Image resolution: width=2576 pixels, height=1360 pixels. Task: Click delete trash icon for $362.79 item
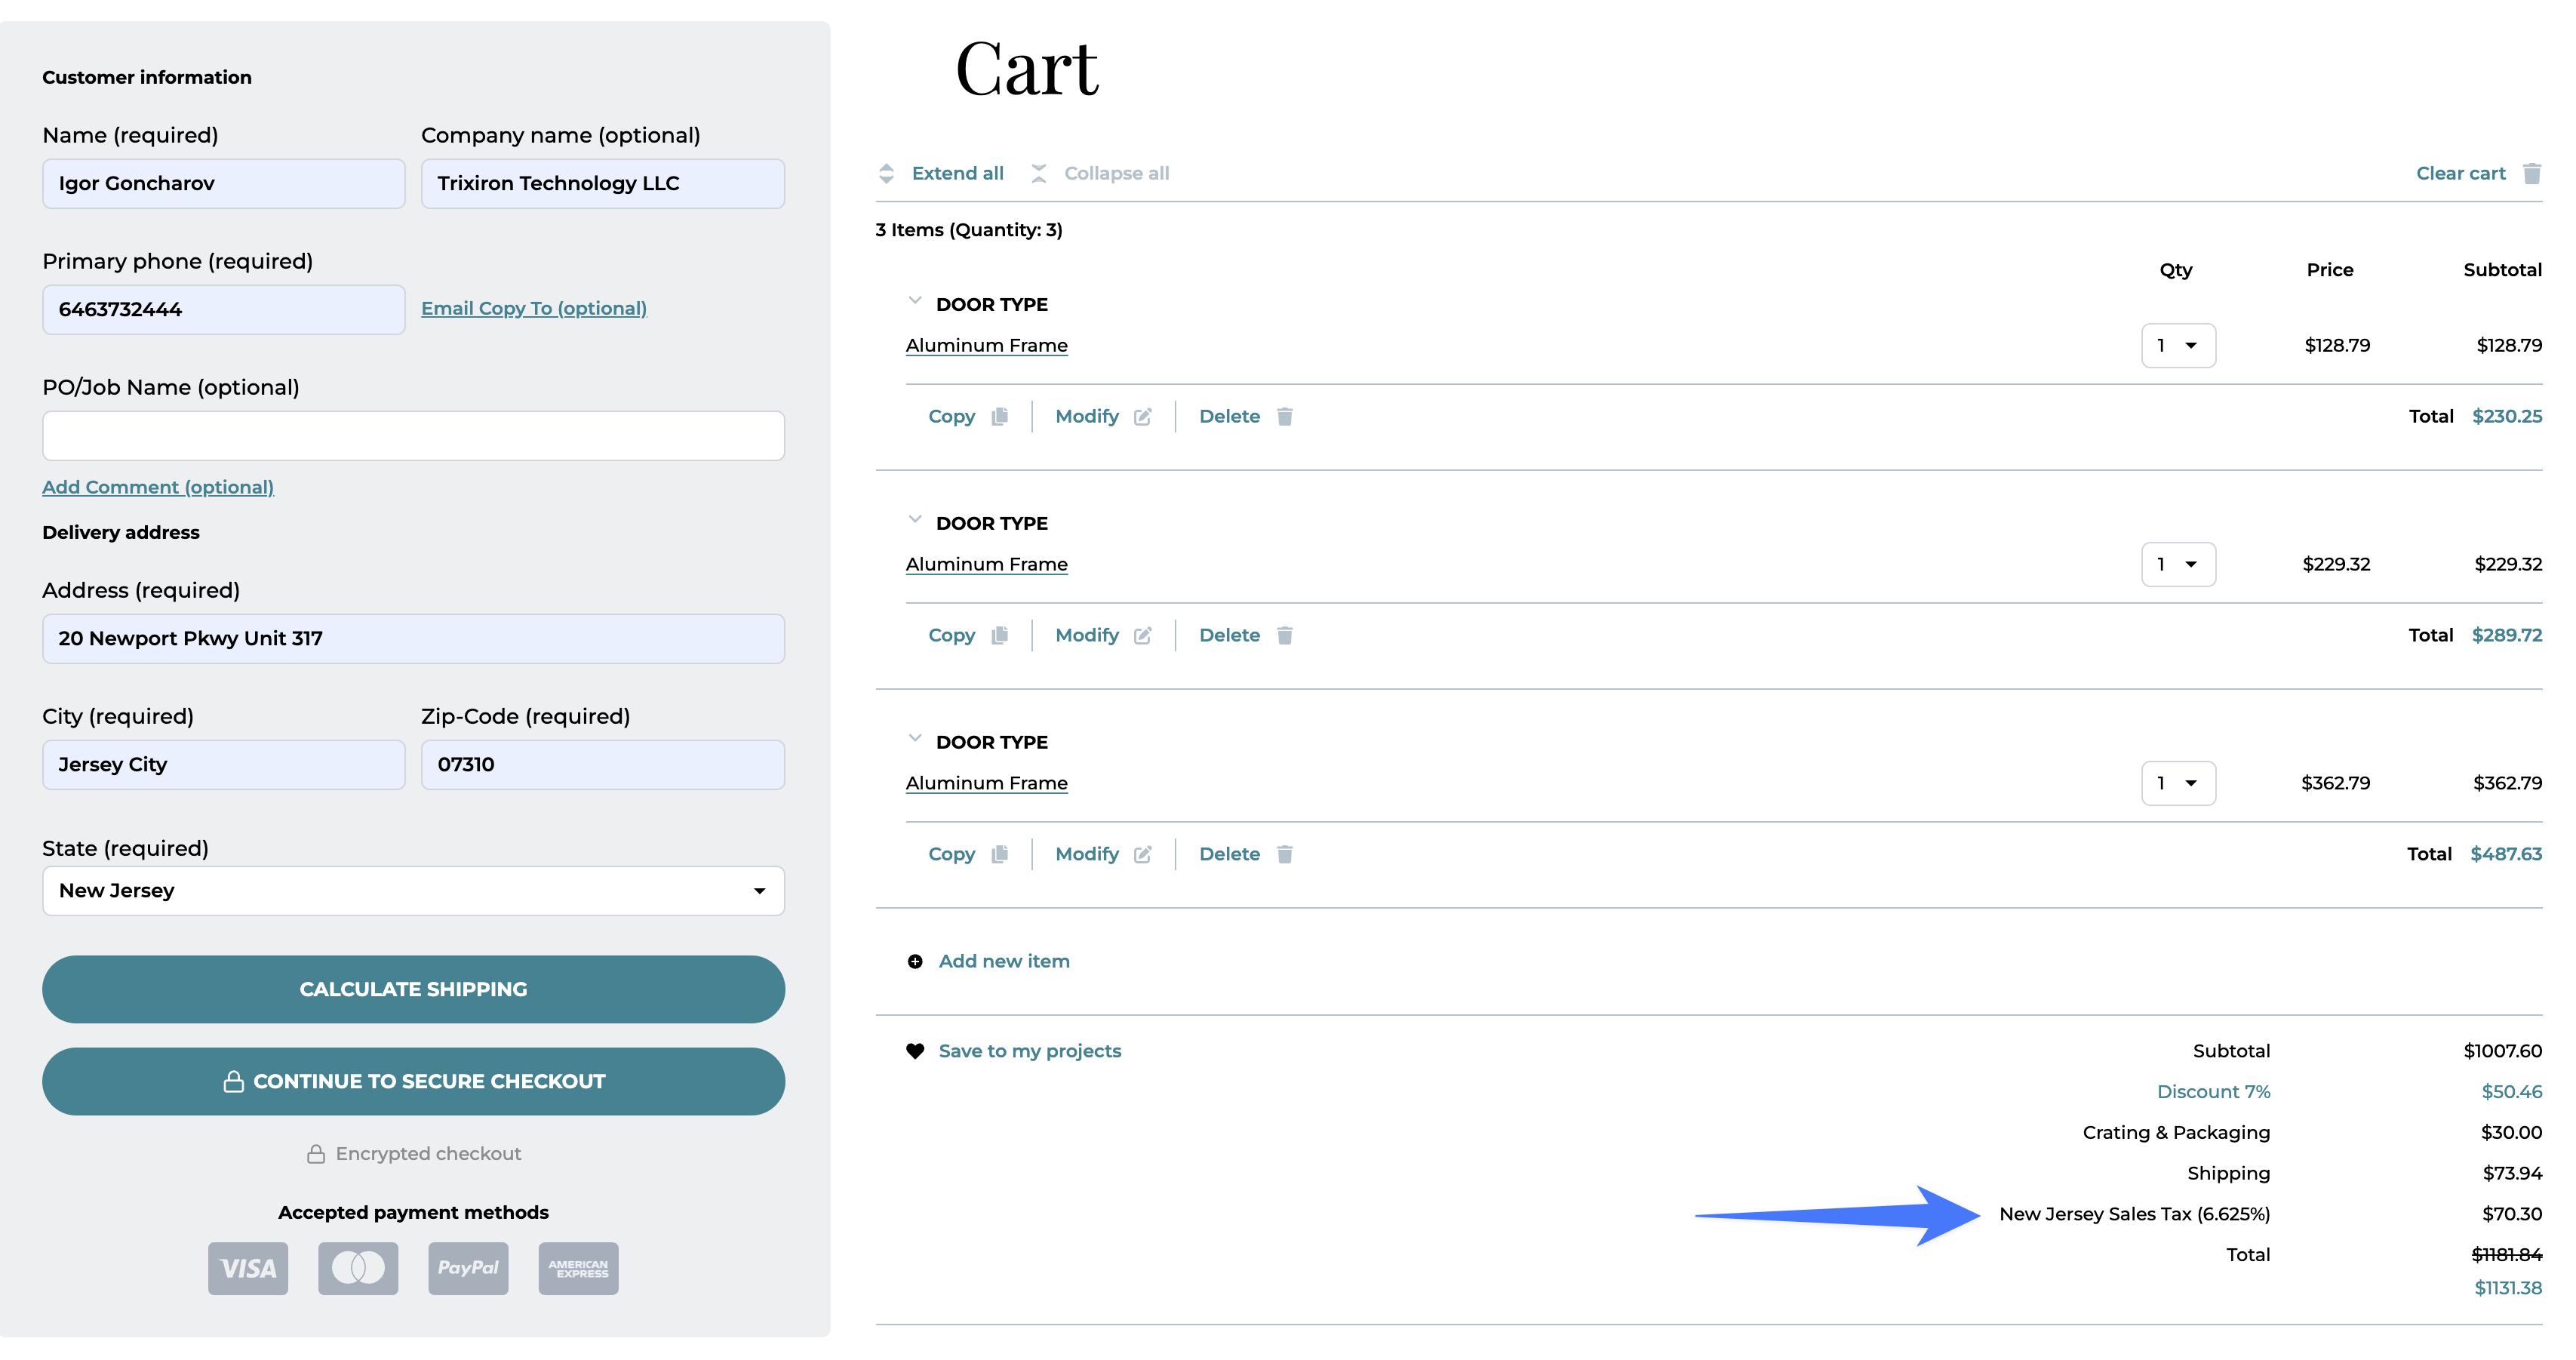click(1285, 854)
